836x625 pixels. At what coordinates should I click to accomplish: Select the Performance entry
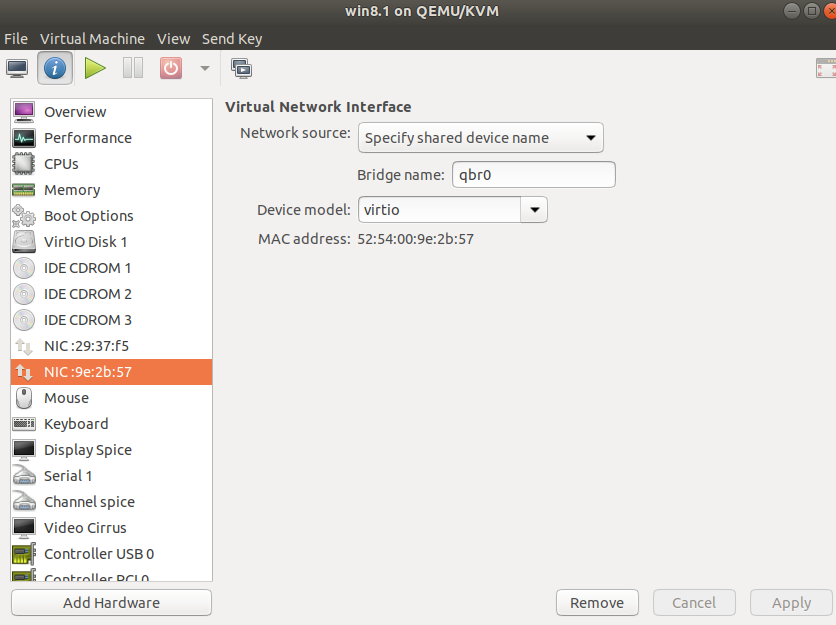point(111,138)
